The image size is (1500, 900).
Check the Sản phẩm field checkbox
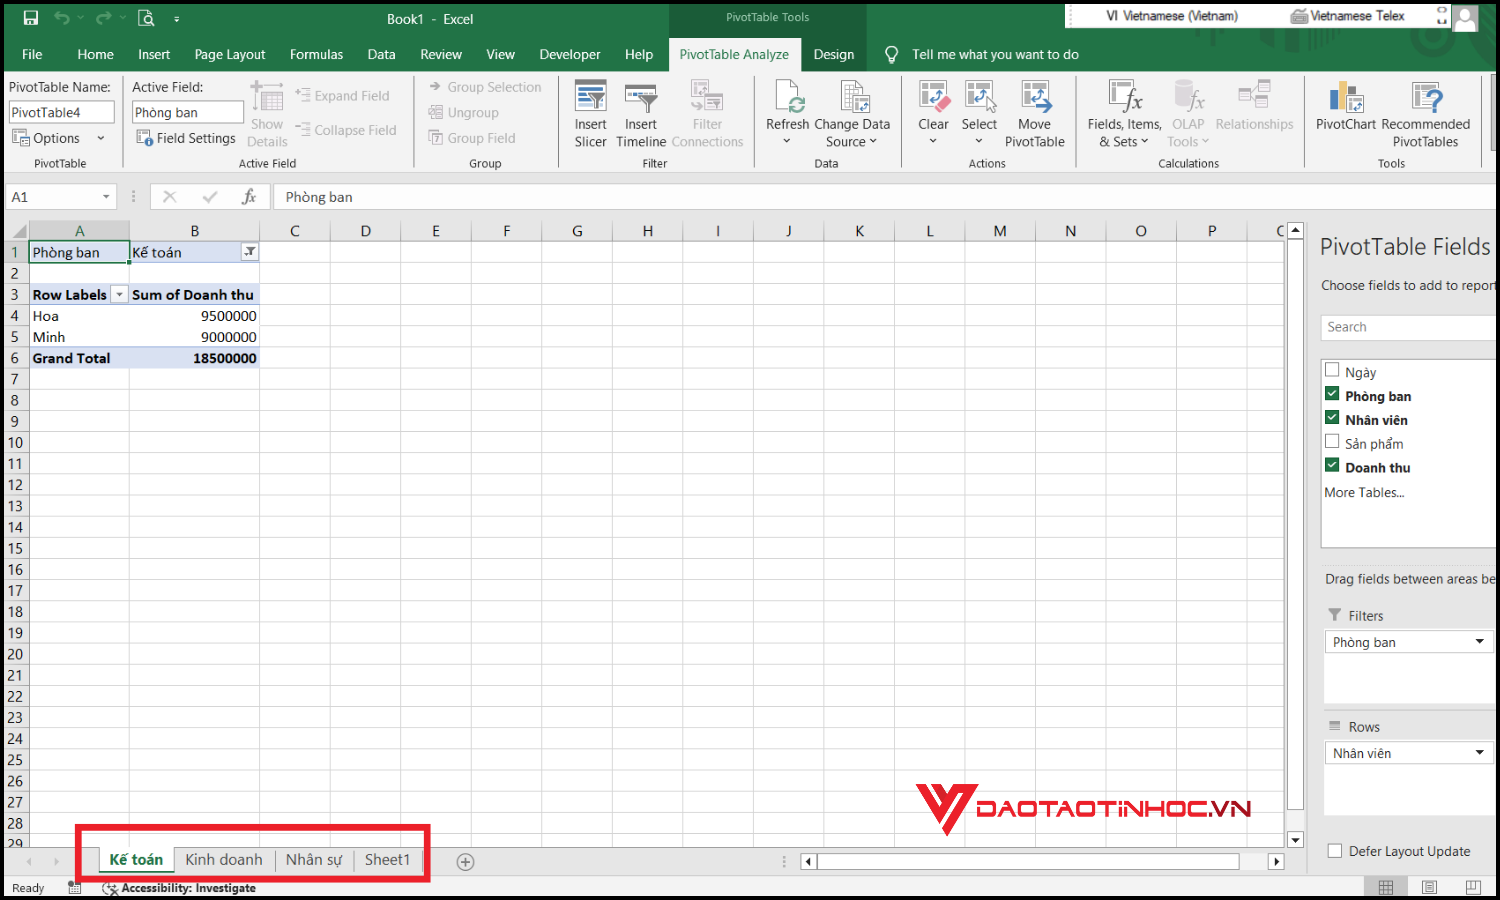1332,441
